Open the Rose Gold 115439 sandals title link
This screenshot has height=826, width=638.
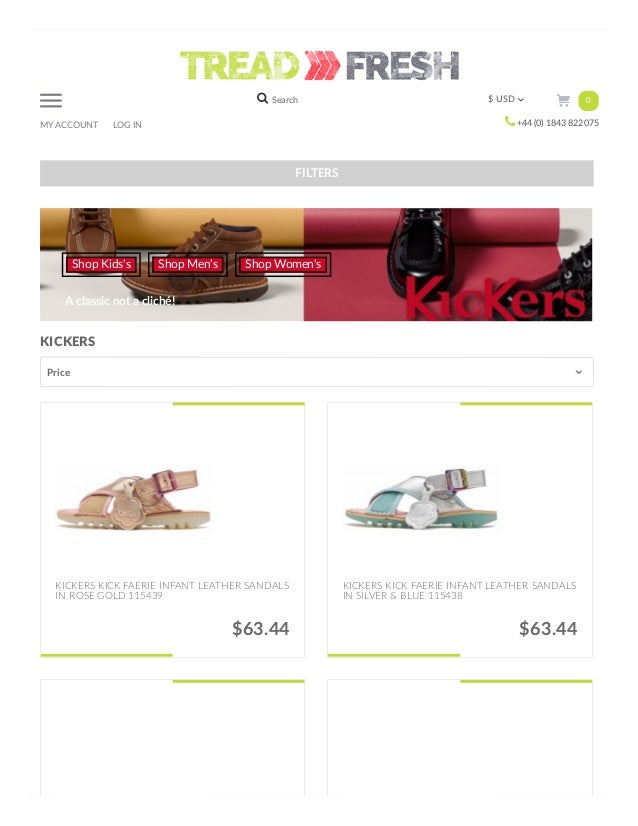(172, 591)
